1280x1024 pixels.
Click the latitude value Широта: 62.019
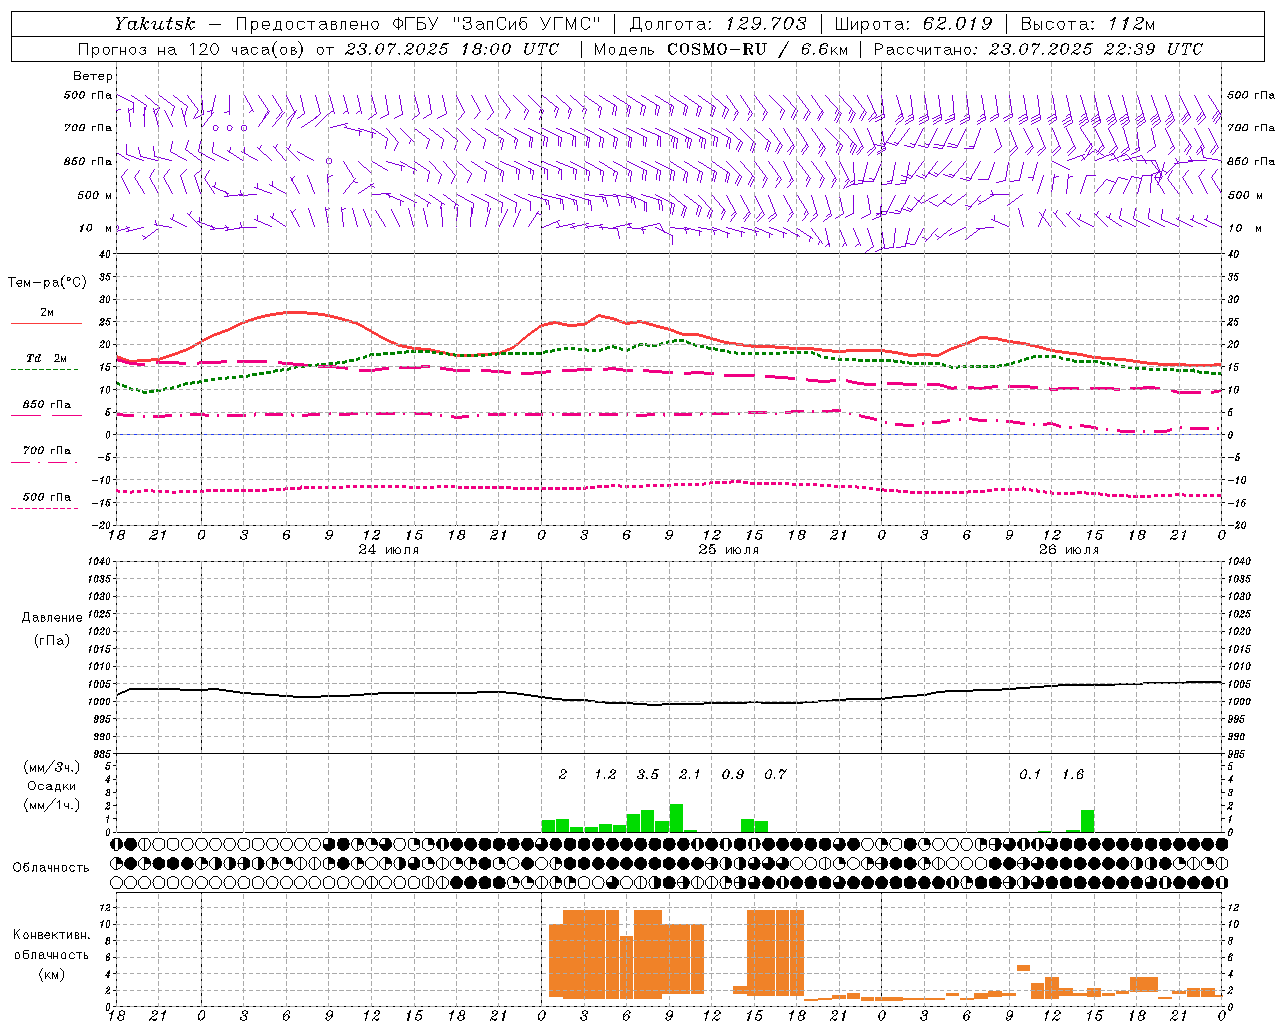(913, 24)
